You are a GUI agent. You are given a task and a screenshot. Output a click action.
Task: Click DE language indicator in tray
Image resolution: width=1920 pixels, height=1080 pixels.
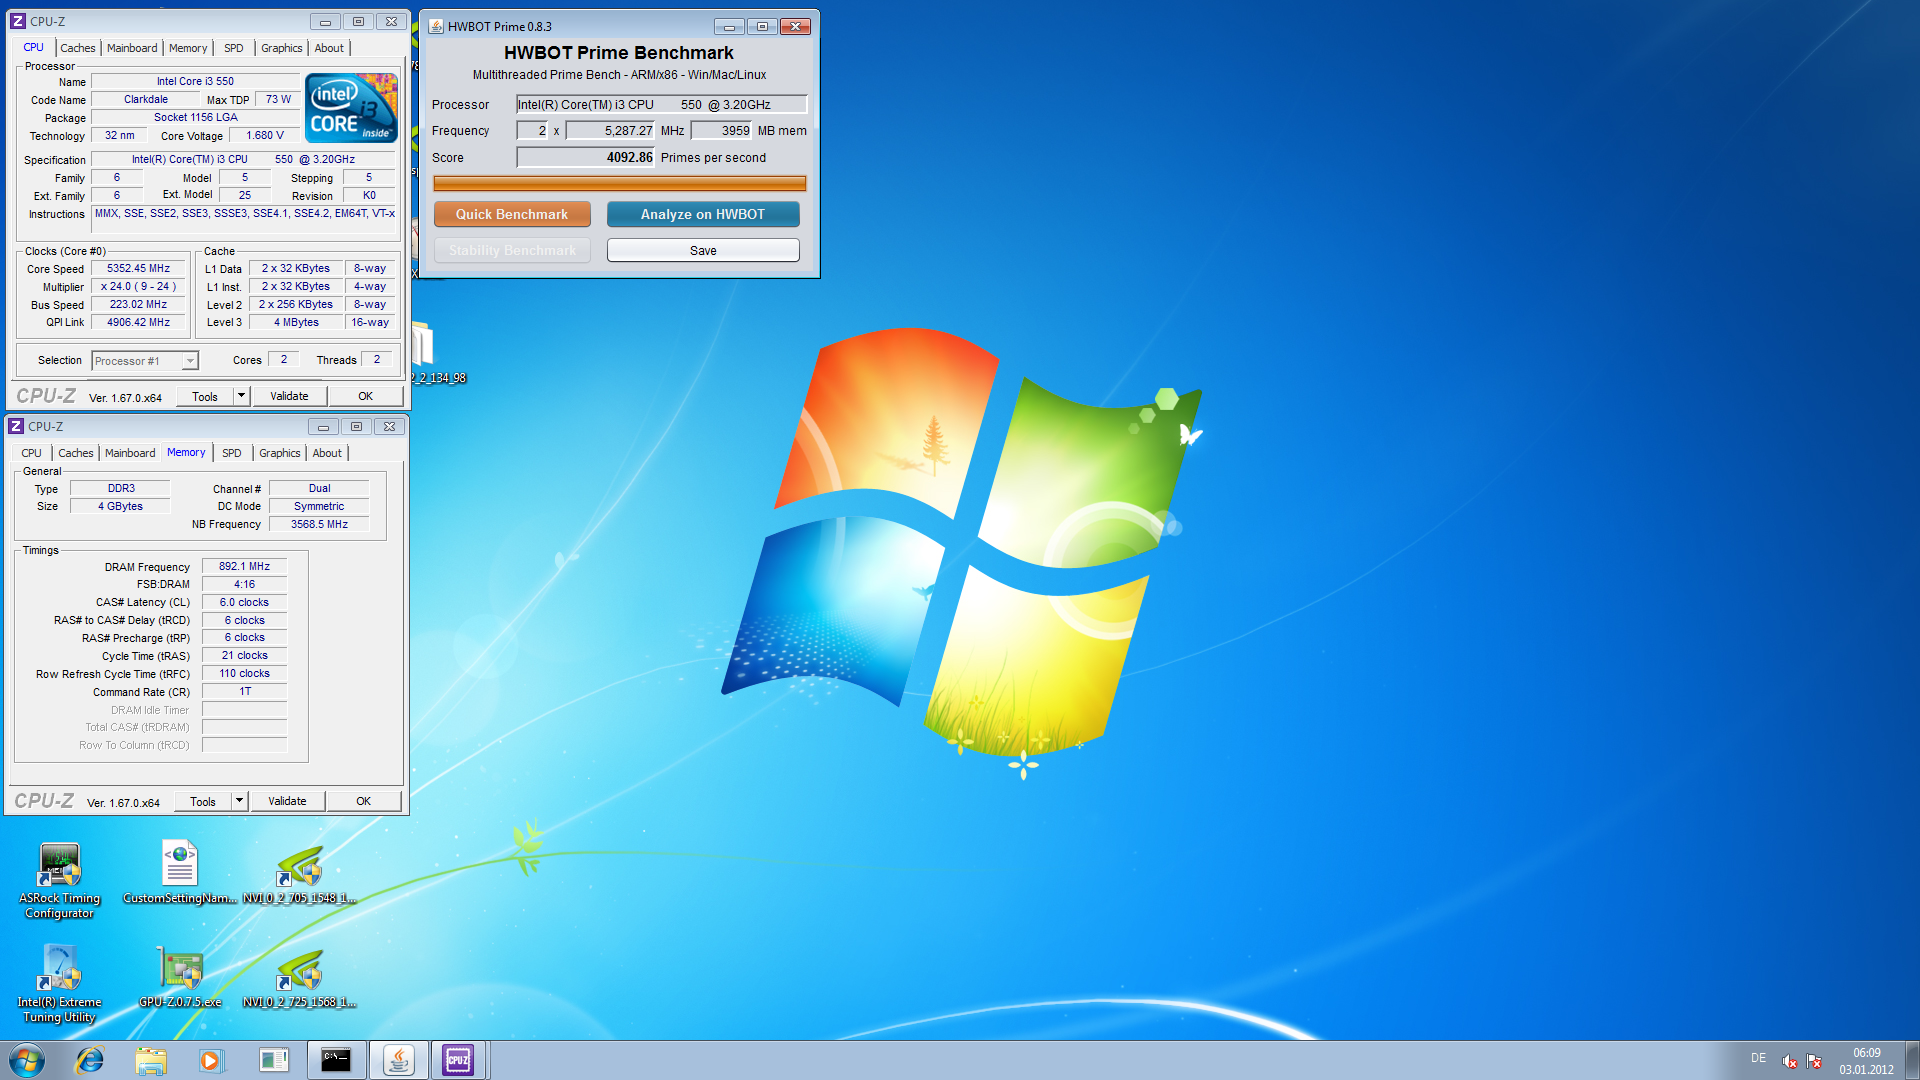(1758, 1058)
